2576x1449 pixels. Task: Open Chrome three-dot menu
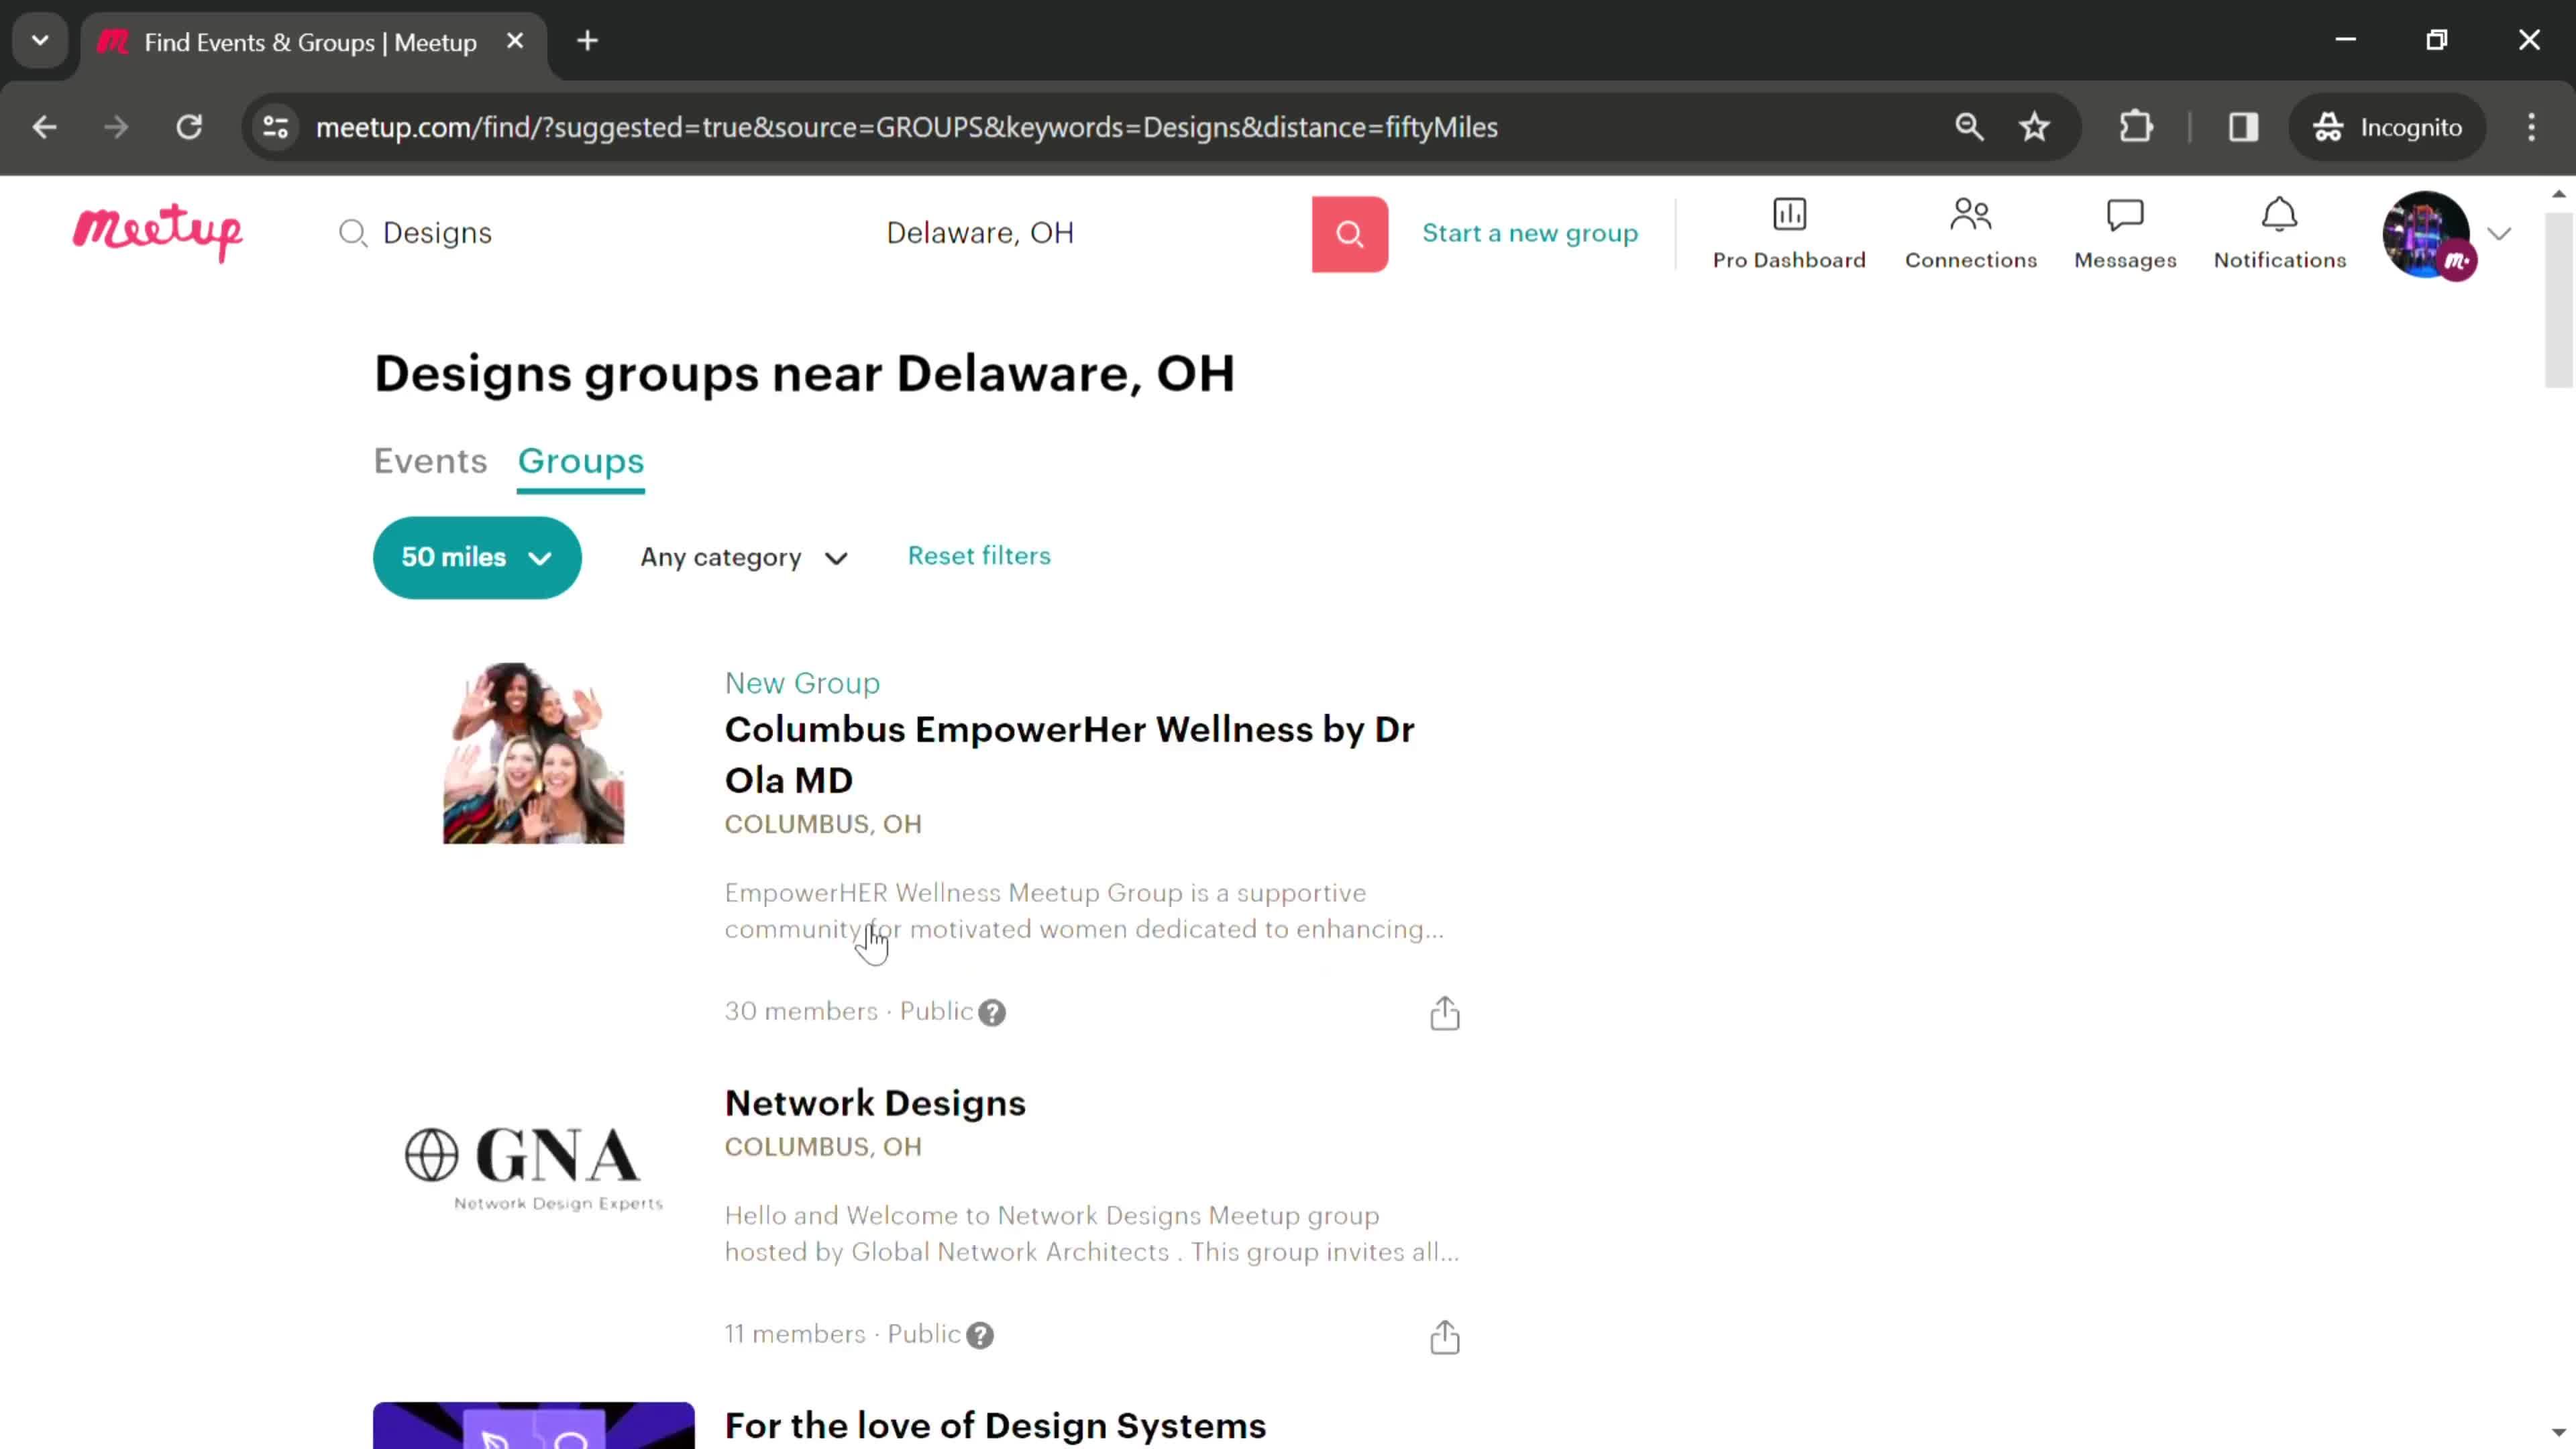pyautogui.click(x=2531, y=127)
